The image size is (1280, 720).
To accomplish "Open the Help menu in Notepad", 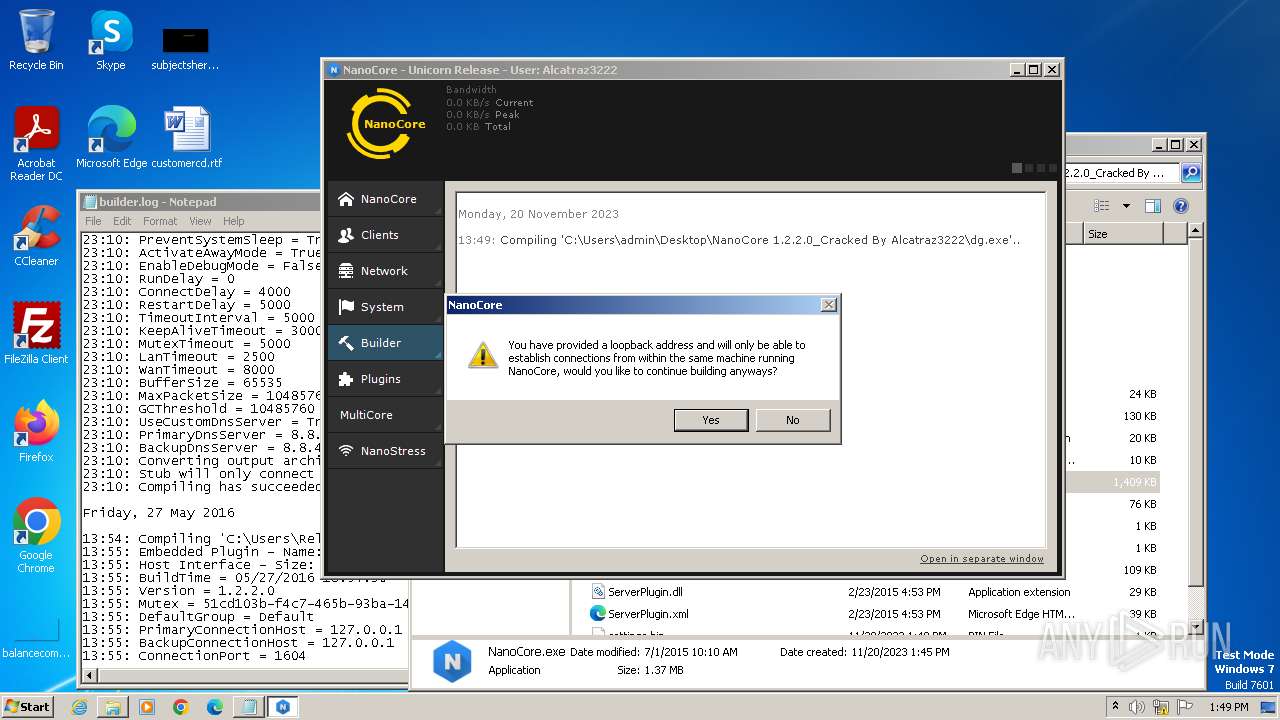I will click(233, 221).
